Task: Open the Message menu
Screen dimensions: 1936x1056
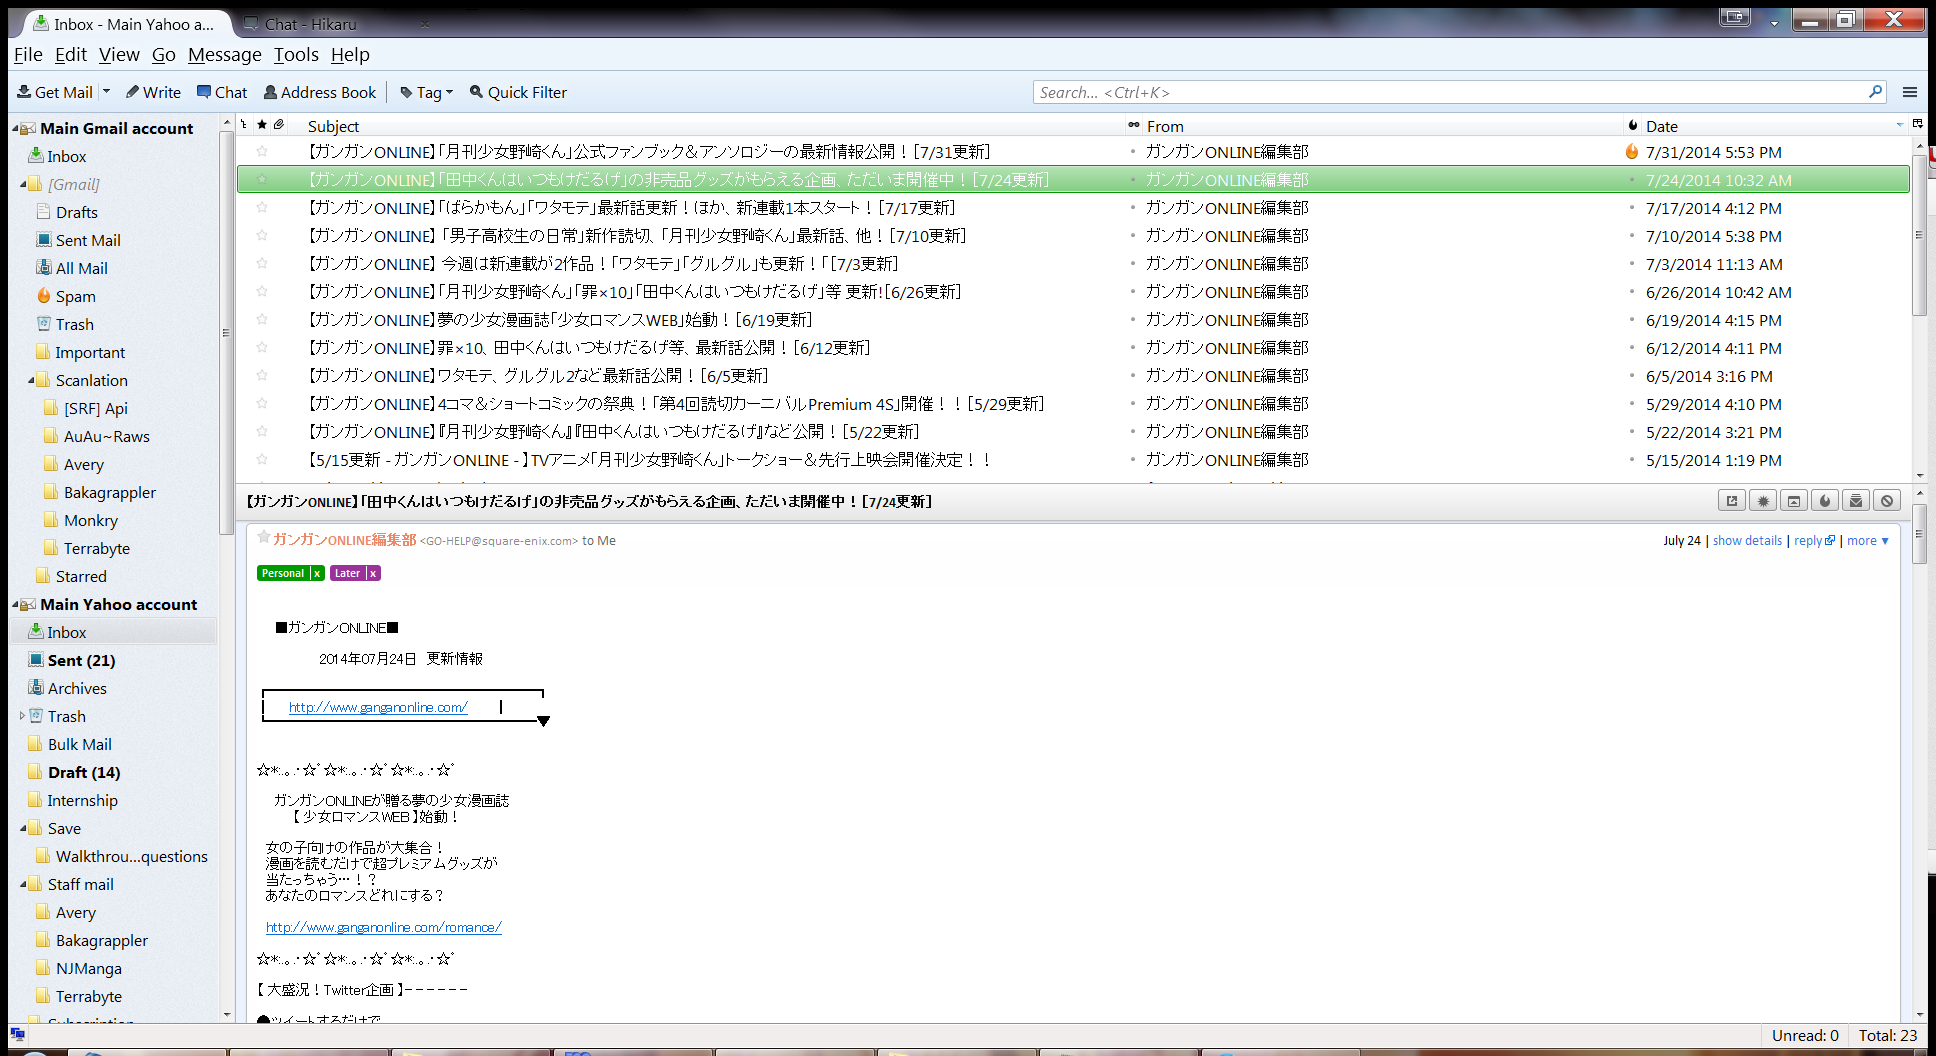Action: click(x=225, y=55)
